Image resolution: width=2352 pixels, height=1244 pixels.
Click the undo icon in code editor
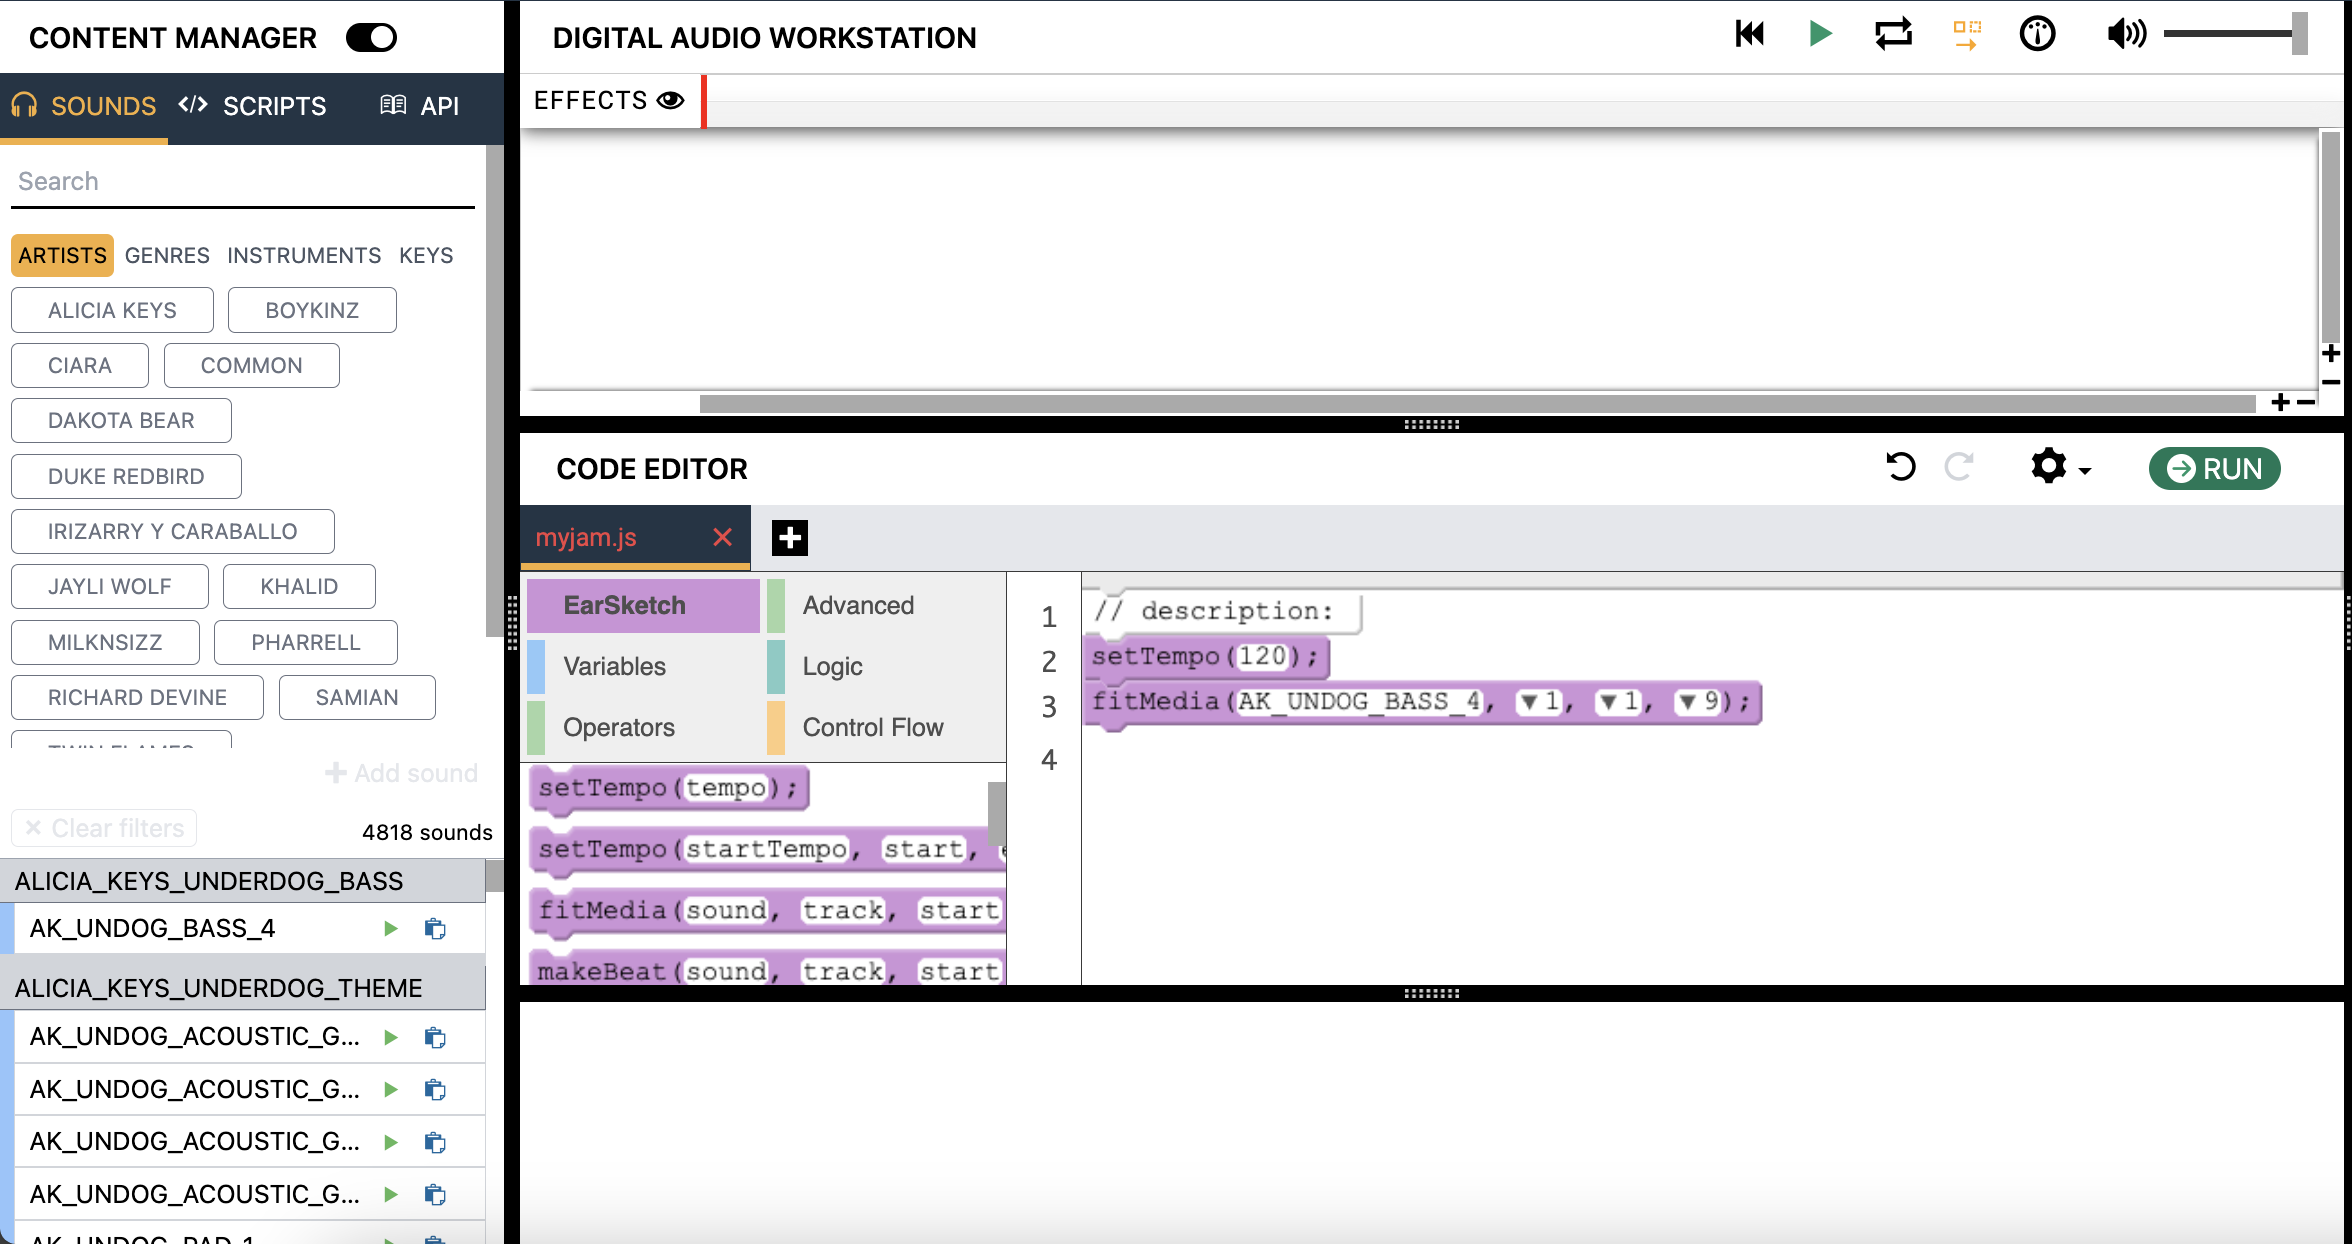click(x=1900, y=467)
